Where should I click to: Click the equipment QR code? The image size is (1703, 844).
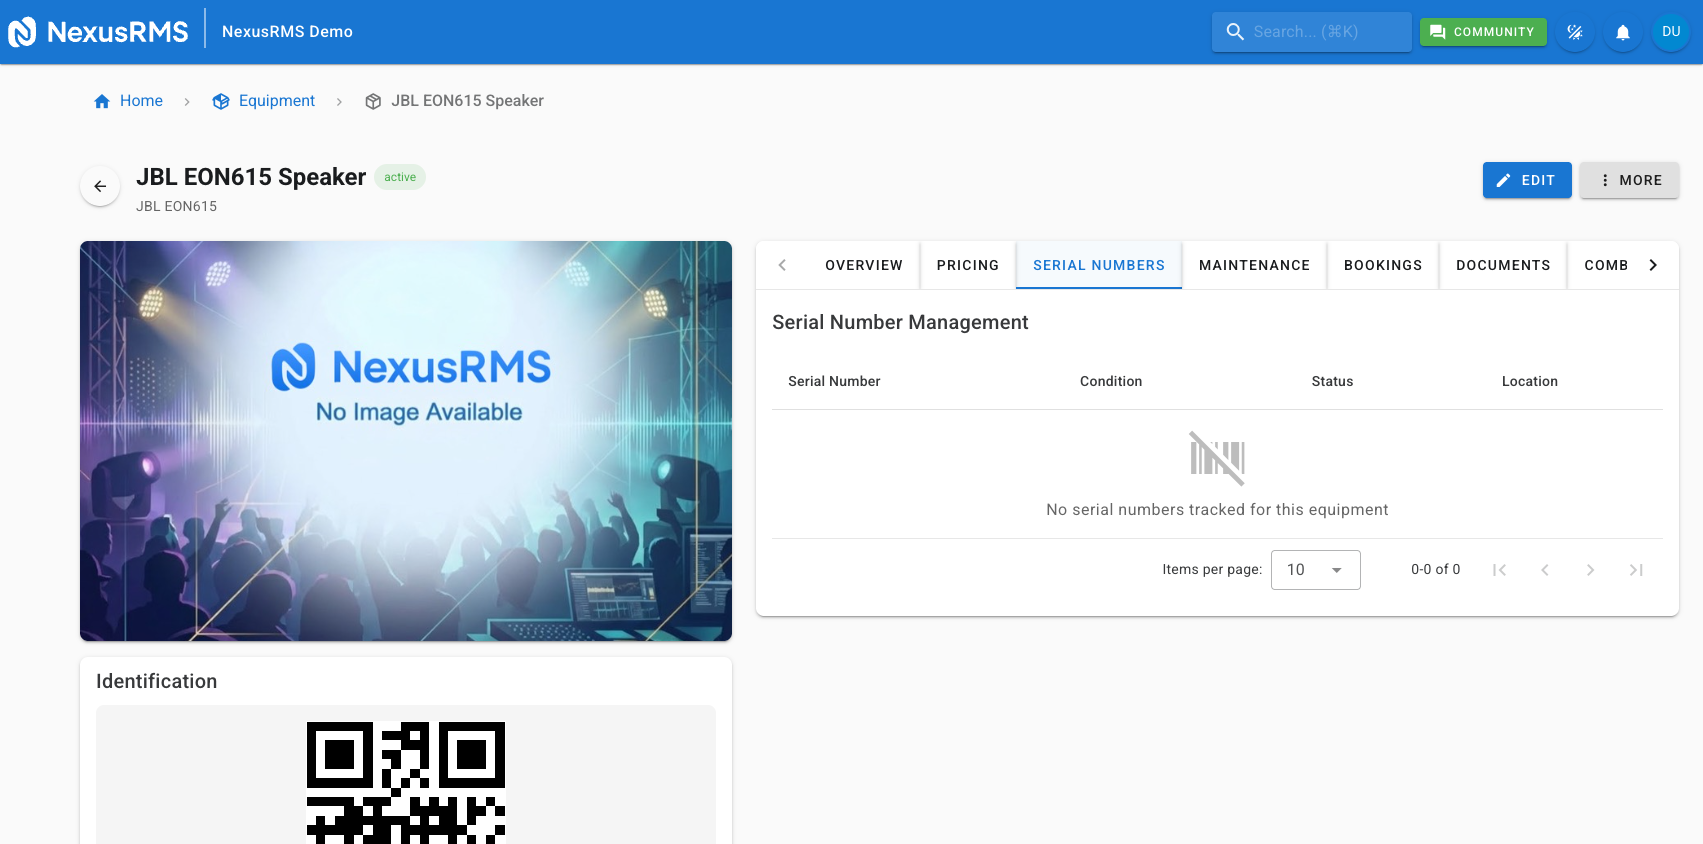406,782
